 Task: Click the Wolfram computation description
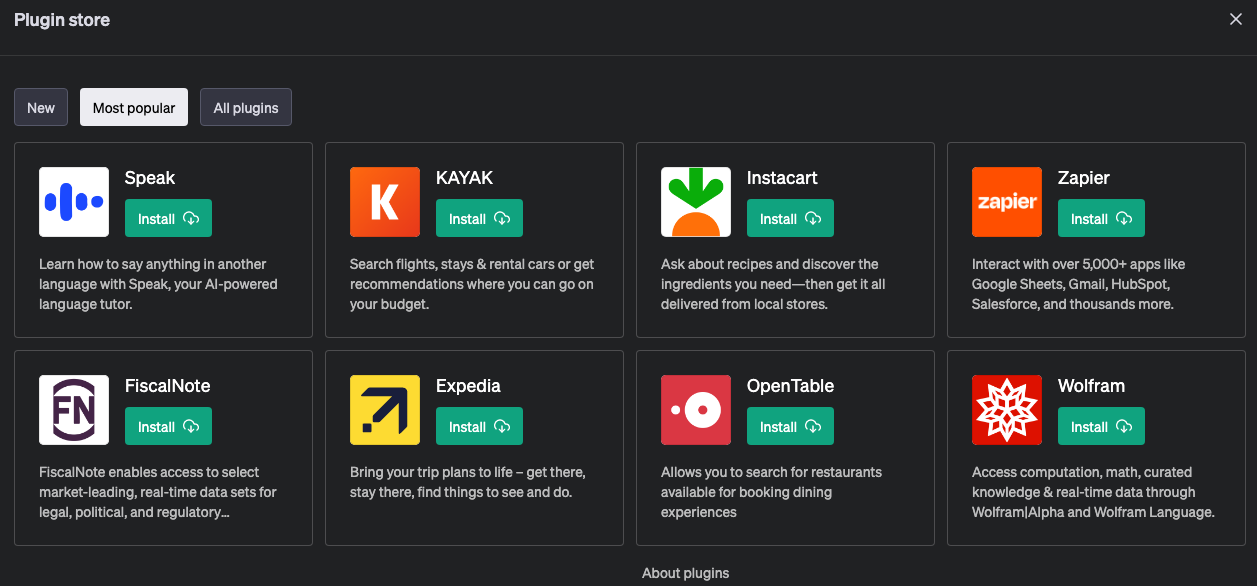(1093, 492)
